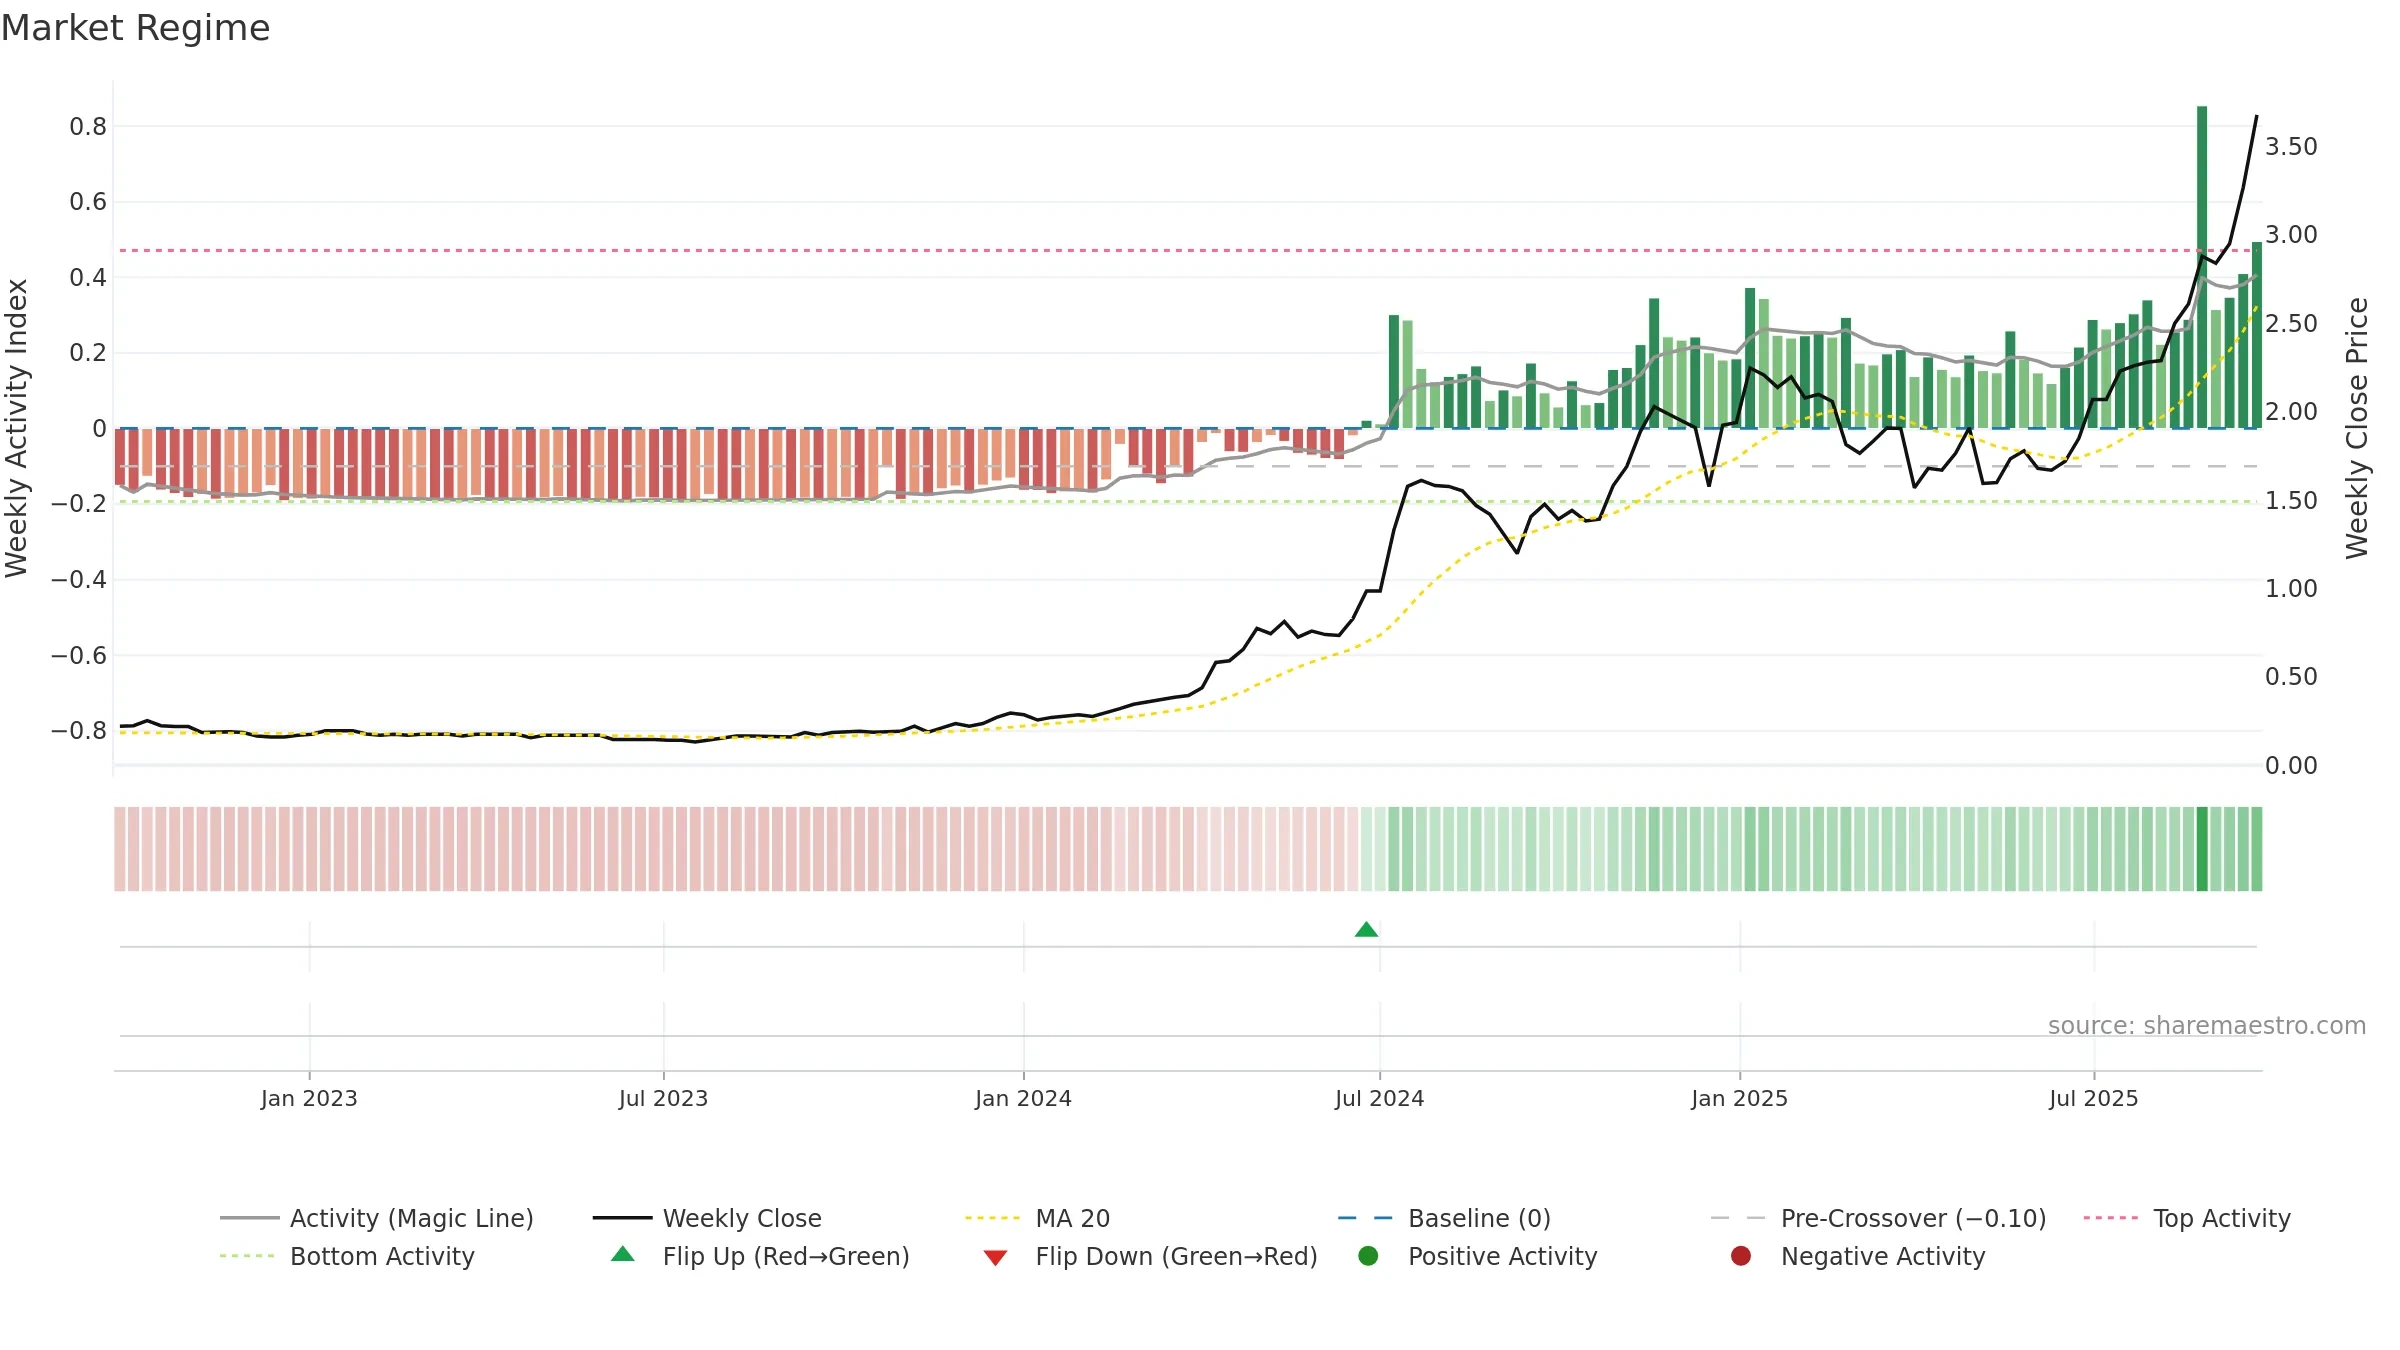The height and width of the screenshot is (1350, 2400).
Task: Click the Weekly Activity Index axis title
Action: click(17, 428)
